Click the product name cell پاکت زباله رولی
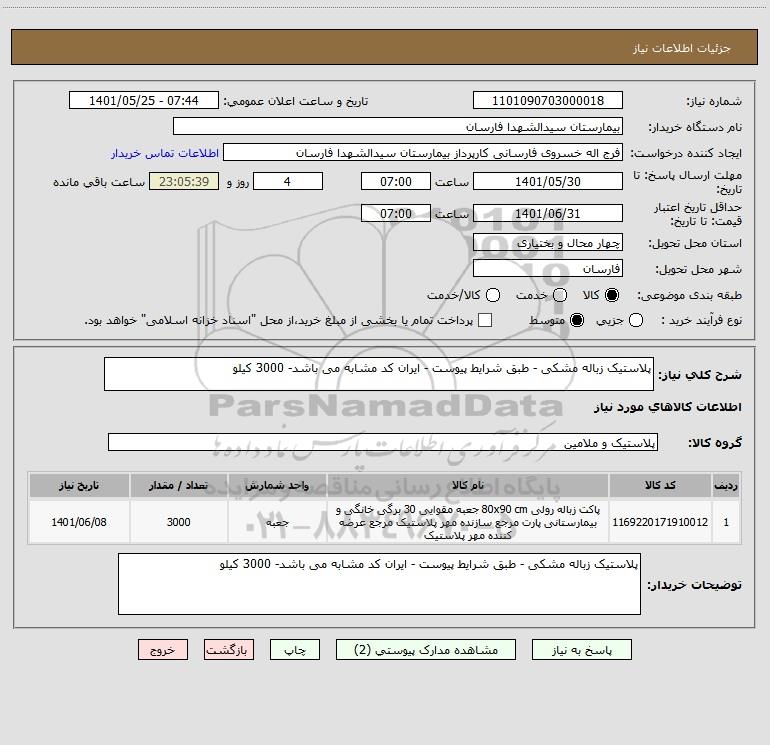 click(x=468, y=522)
